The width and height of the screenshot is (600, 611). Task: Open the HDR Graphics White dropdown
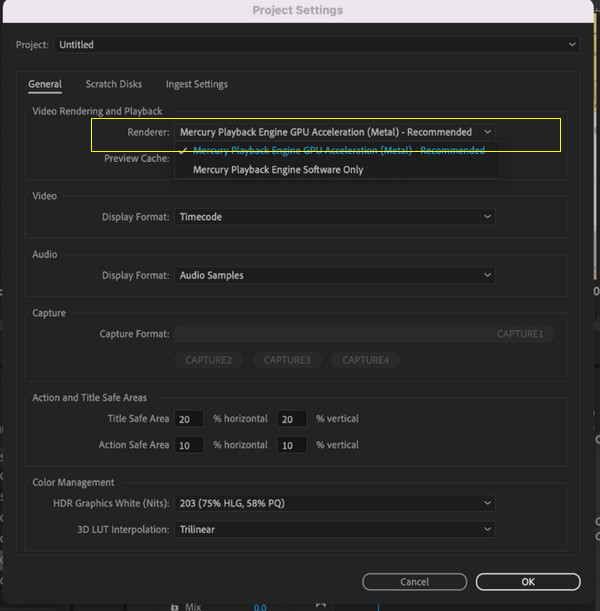[335, 504]
